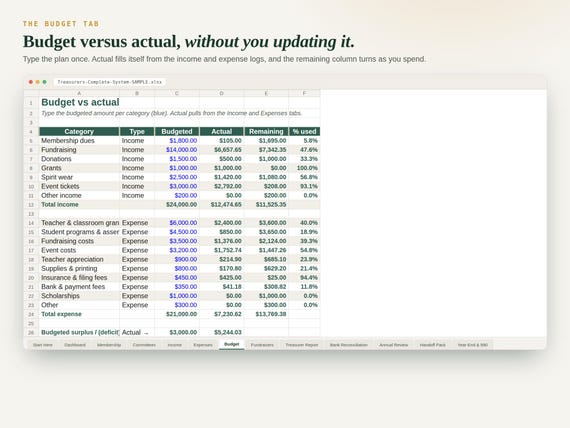Screen dimensions: 570x428
Task: Open the Bank Reconciliation tab
Action: click(x=349, y=345)
